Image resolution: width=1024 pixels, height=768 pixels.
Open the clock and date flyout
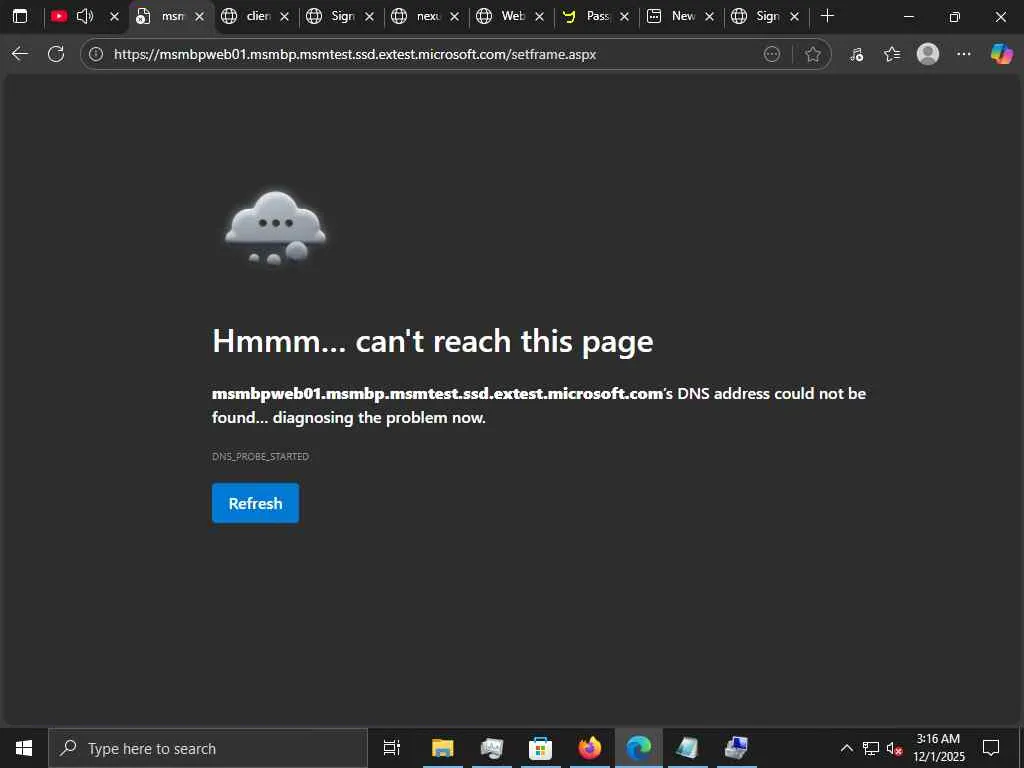(x=938, y=748)
